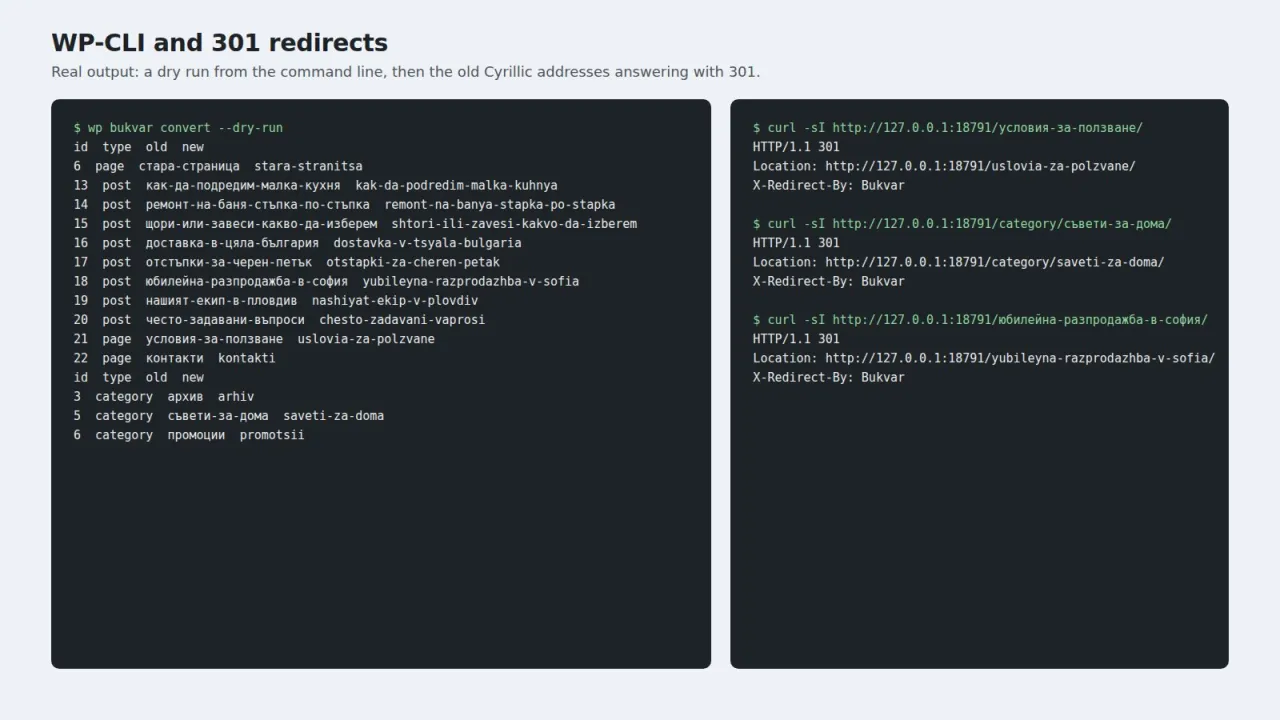This screenshot has height=720, width=1280.
Task: Select the Location line ending "/yubileyna-razprodazhba-v-sofia/"
Action: 984,358
